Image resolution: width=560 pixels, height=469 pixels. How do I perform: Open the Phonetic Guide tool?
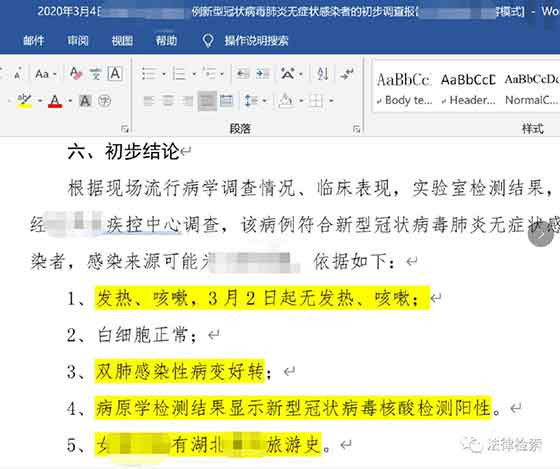[x=95, y=74]
